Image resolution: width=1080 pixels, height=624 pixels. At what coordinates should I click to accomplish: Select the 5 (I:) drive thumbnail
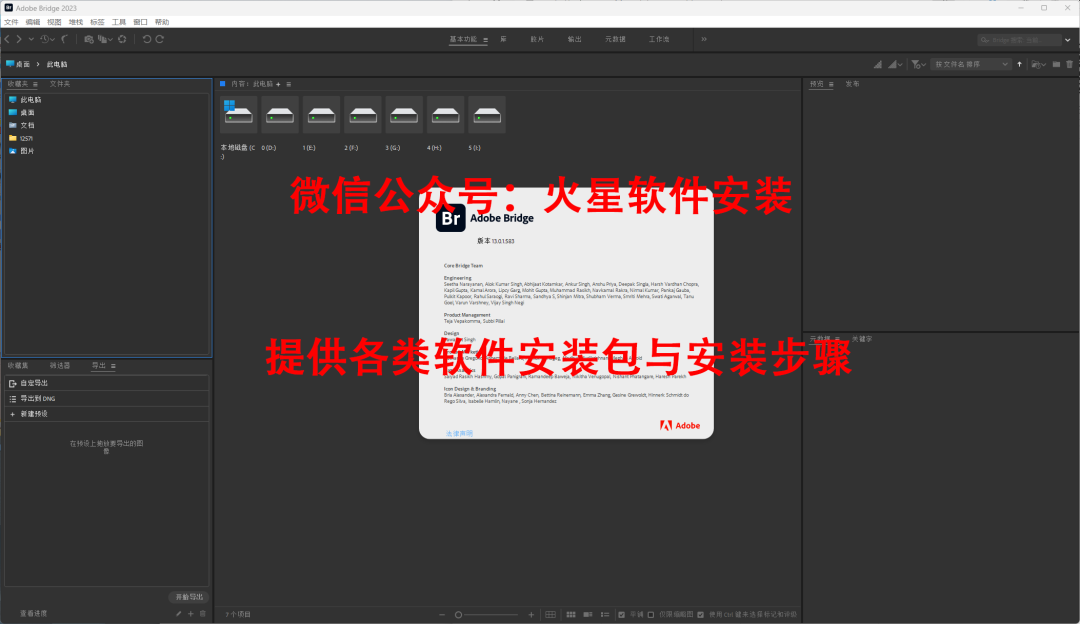coord(486,114)
